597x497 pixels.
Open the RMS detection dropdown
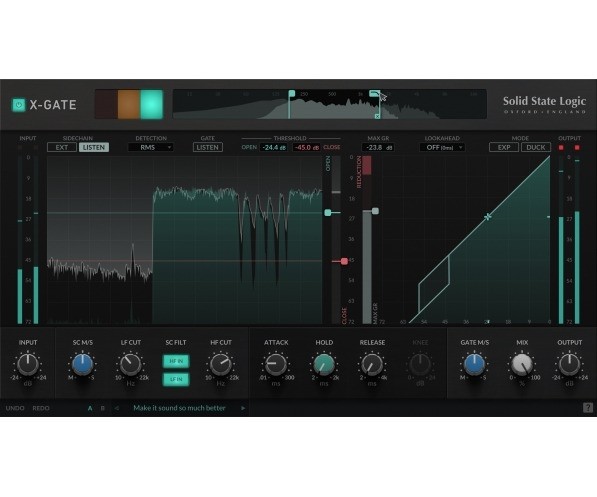point(151,147)
